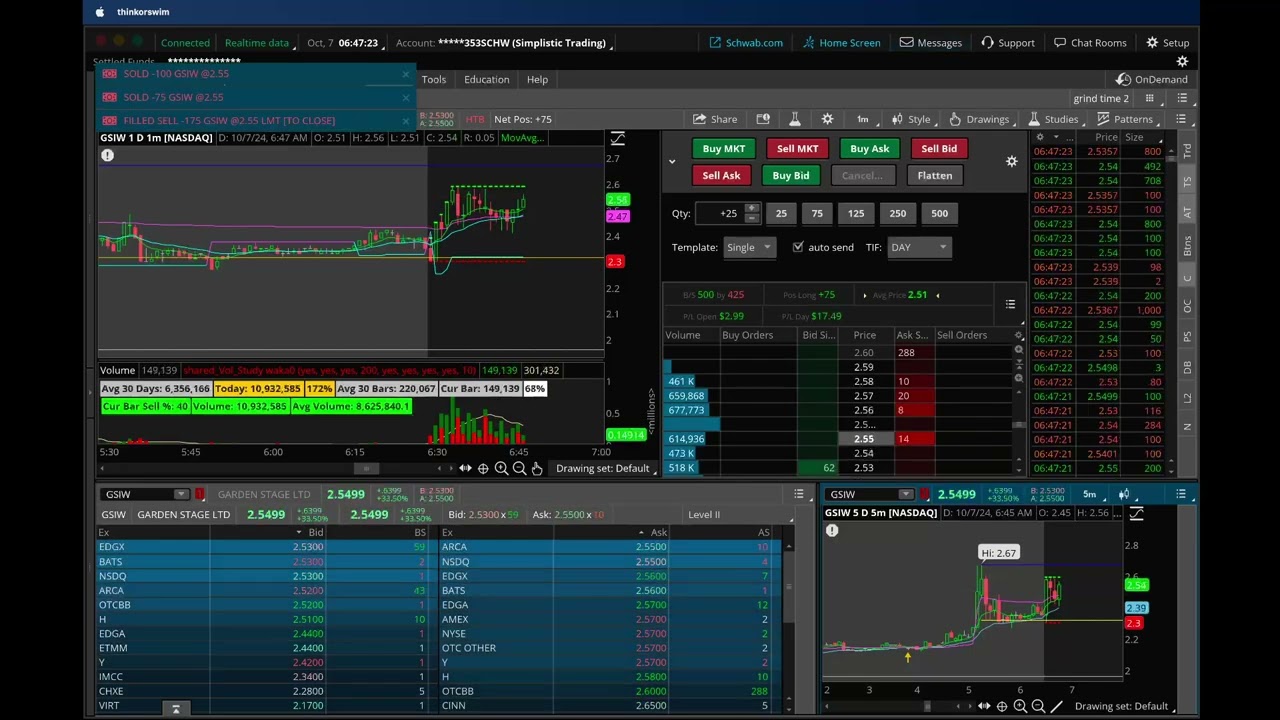Open the Apple menu
Viewport: 1280px width, 720px height.
point(99,12)
